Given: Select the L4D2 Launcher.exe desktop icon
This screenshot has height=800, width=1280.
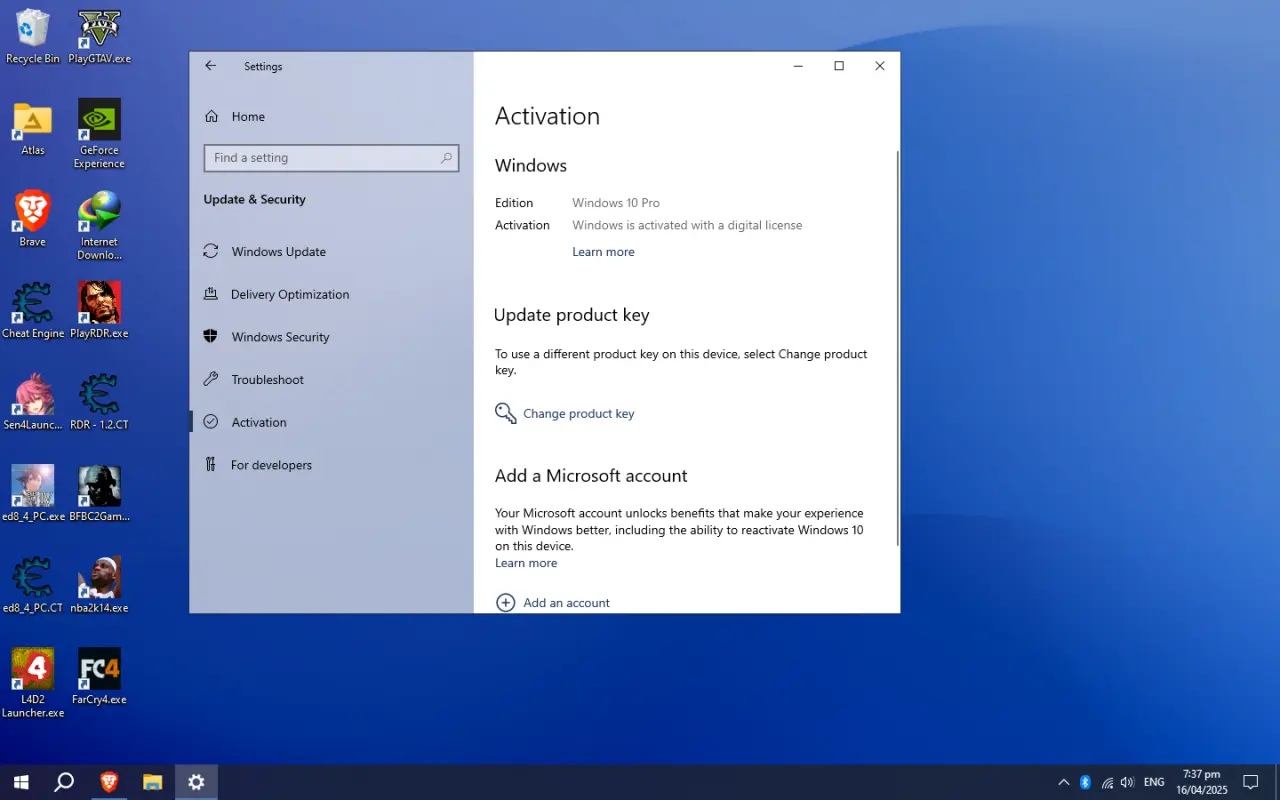Looking at the screenshot, I should [33, 683].
